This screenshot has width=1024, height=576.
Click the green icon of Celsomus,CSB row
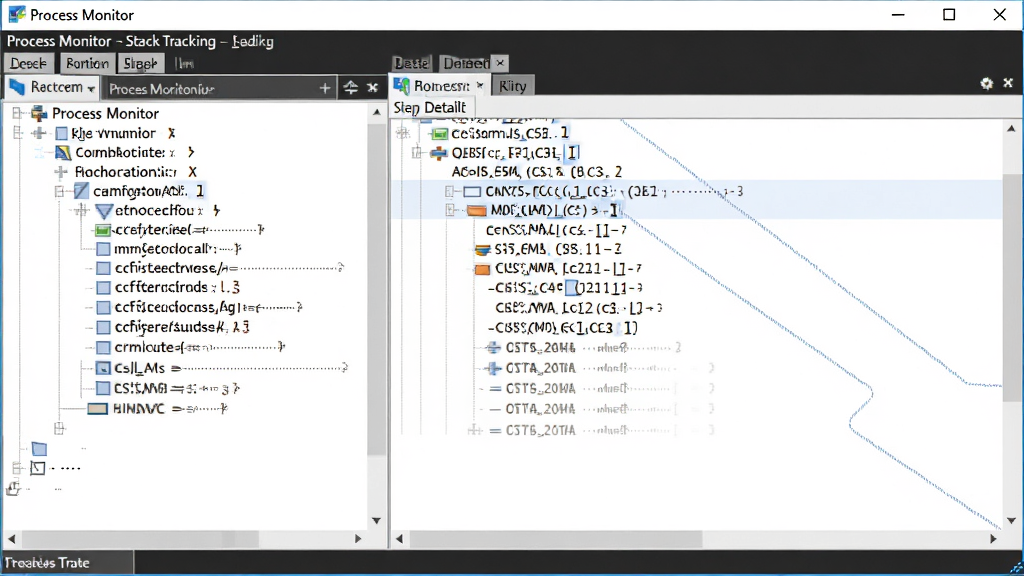(x=440, y=134)
